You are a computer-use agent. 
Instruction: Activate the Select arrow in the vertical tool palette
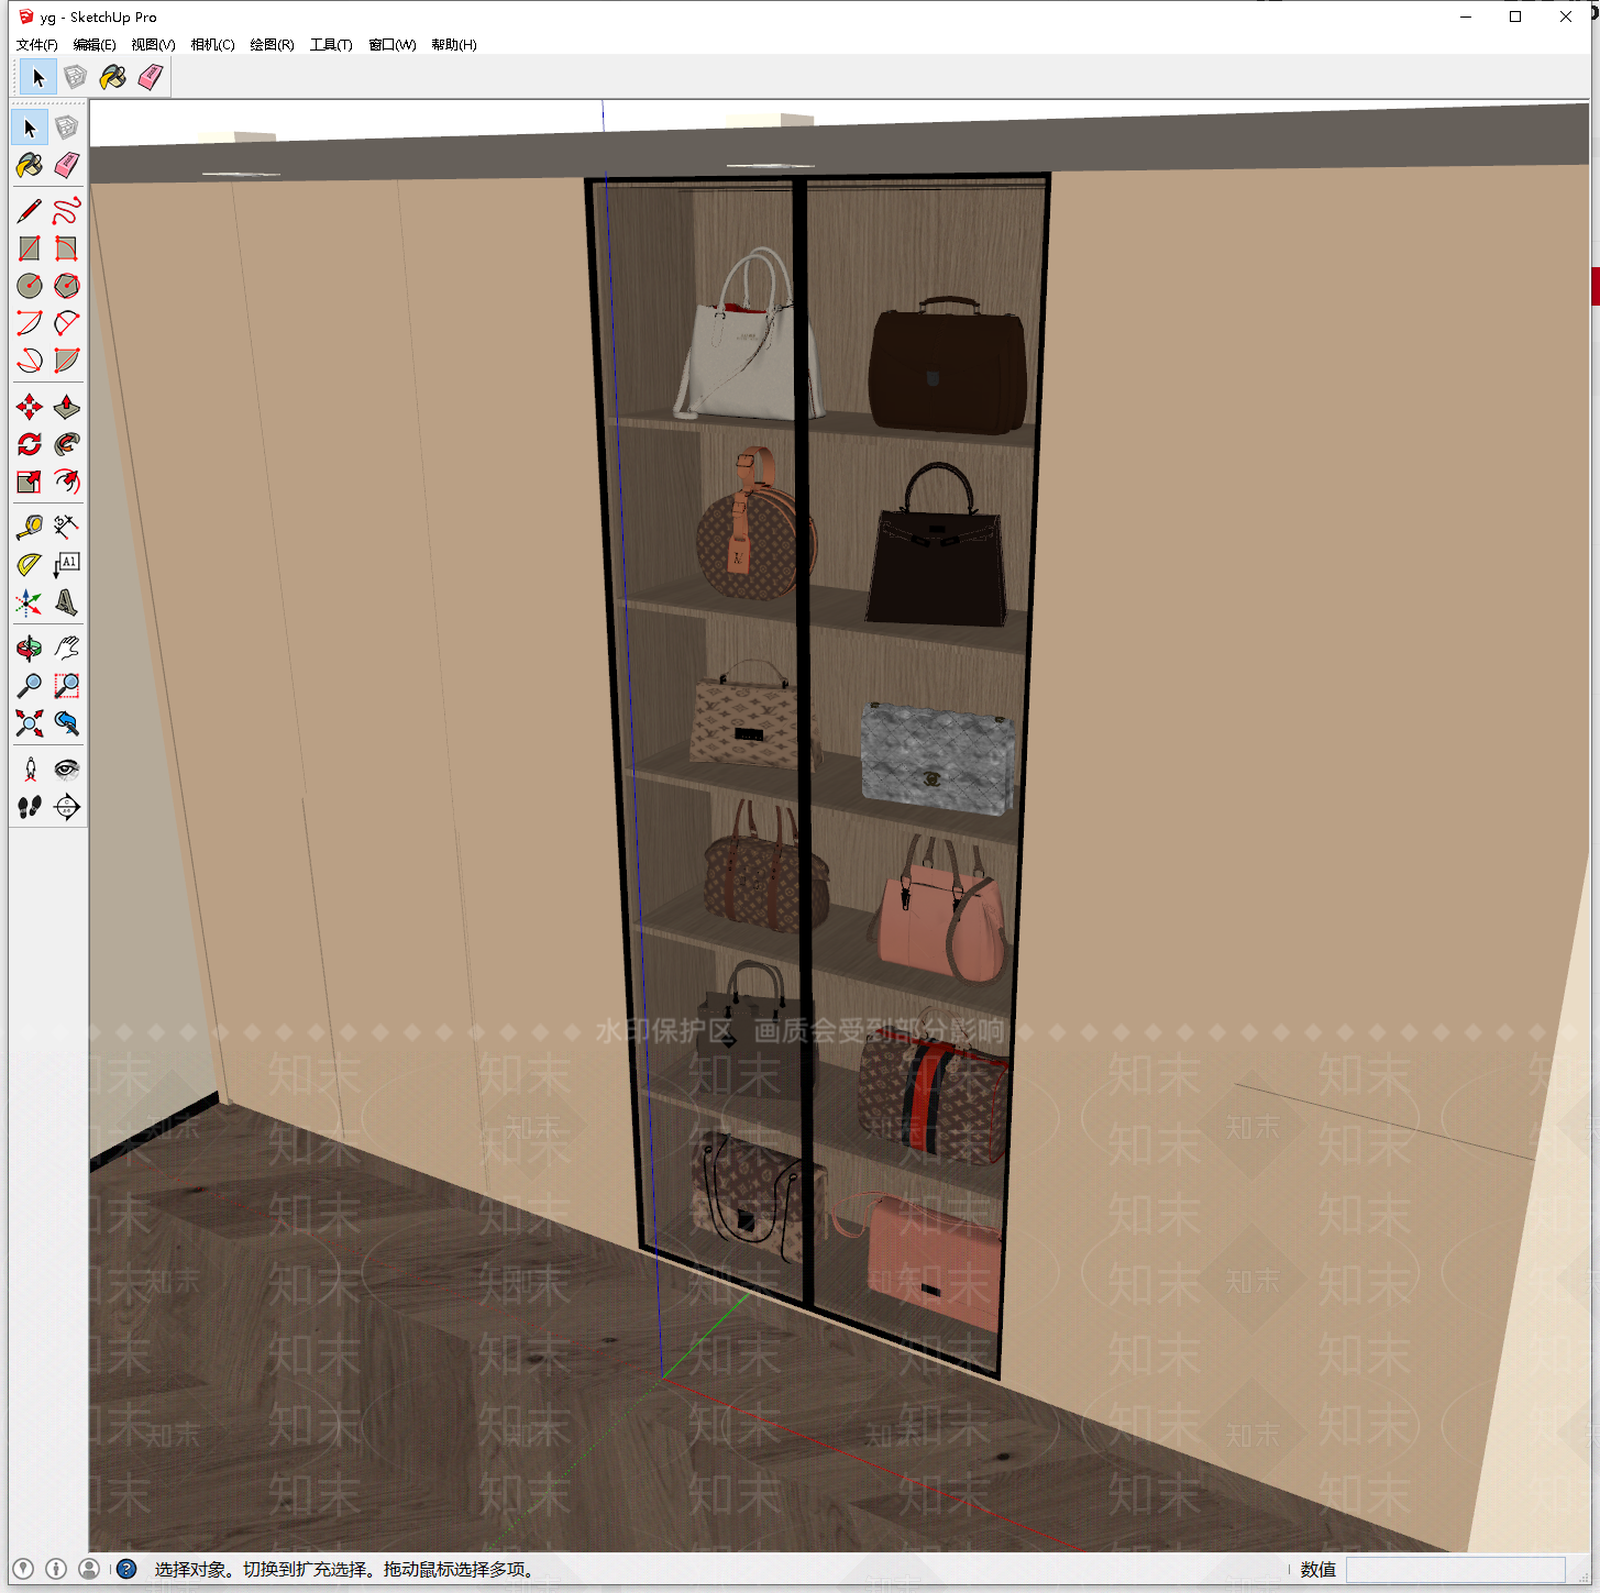(30, 128)
